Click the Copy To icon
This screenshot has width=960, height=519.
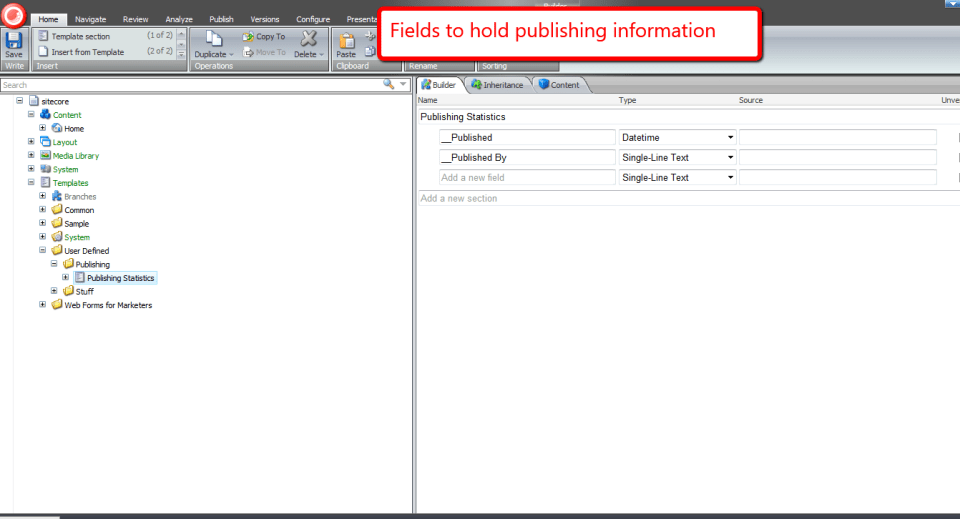pyautogui.click(x=248, y=37)
